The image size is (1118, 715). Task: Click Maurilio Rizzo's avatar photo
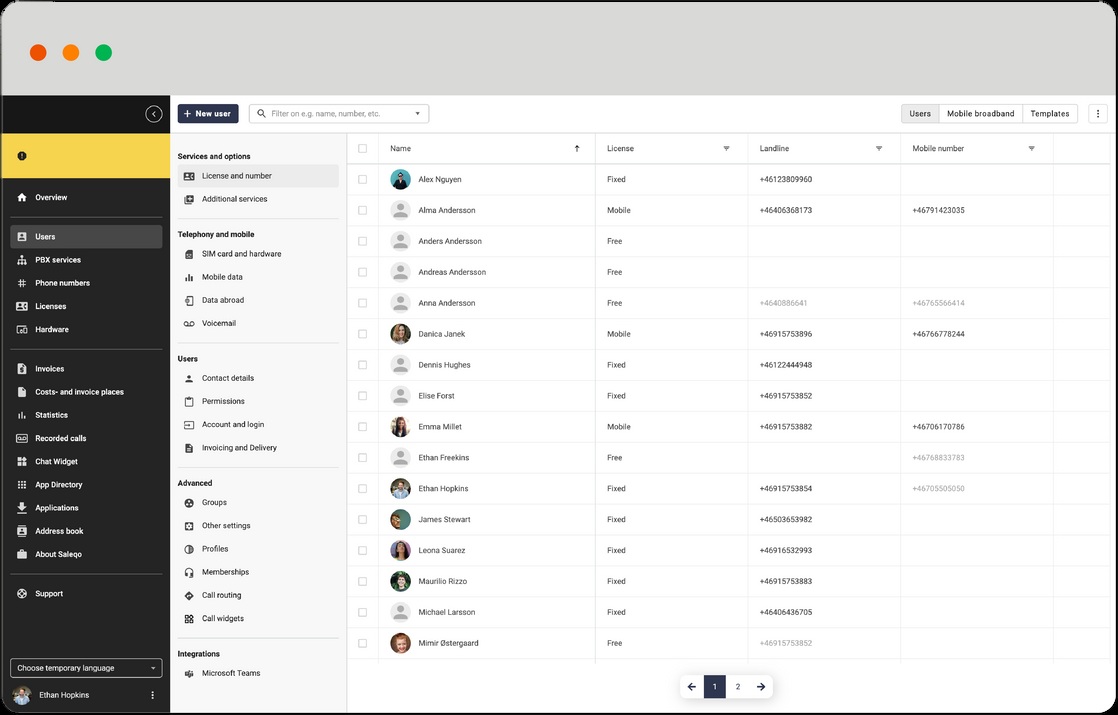coord(401,581)
